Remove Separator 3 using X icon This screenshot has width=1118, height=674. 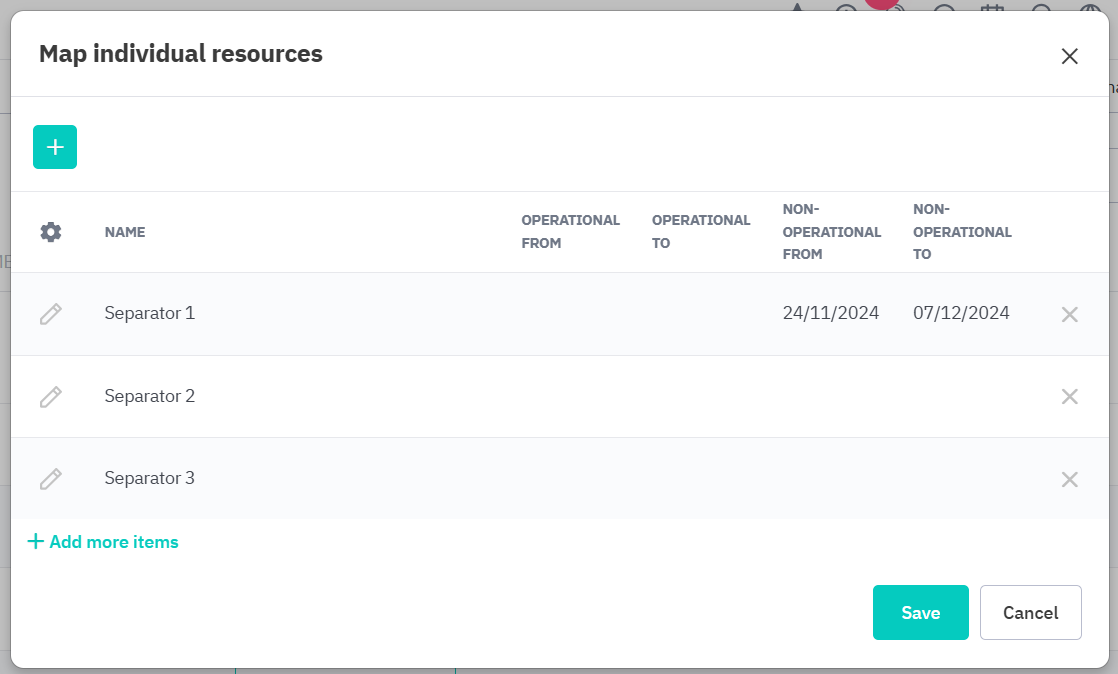(x=1069, y=479)
